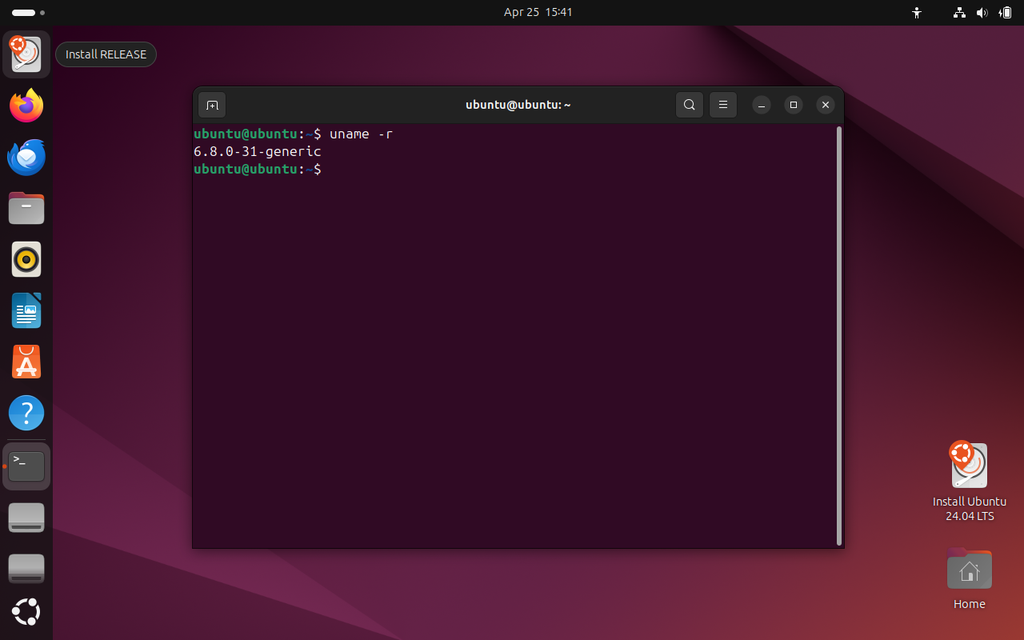Image resolution: width=1024 pixels, height=640 pixels.
Task: Click the terminal search icon
Action: pyautogui.click(x=689, y=105)
